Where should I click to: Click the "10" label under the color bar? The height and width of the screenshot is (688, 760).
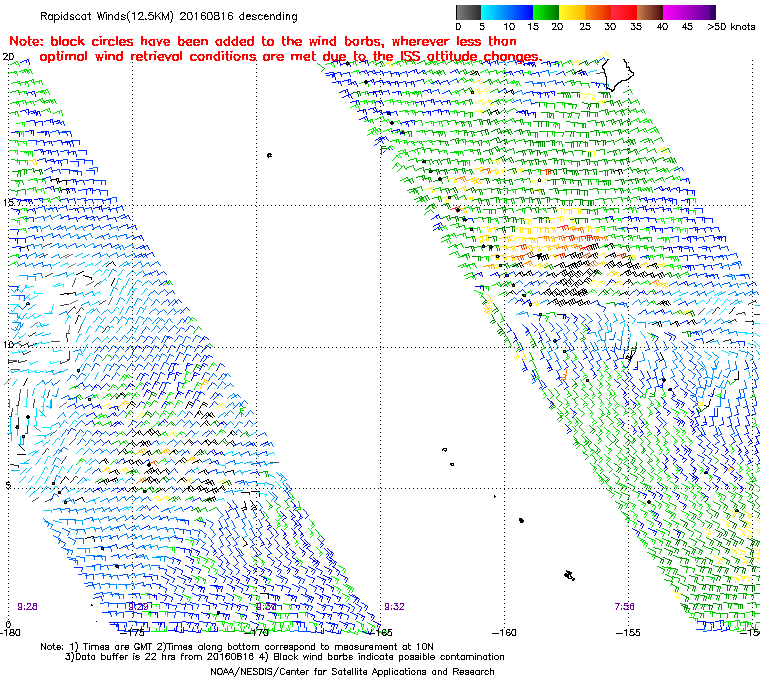[509, 27]
